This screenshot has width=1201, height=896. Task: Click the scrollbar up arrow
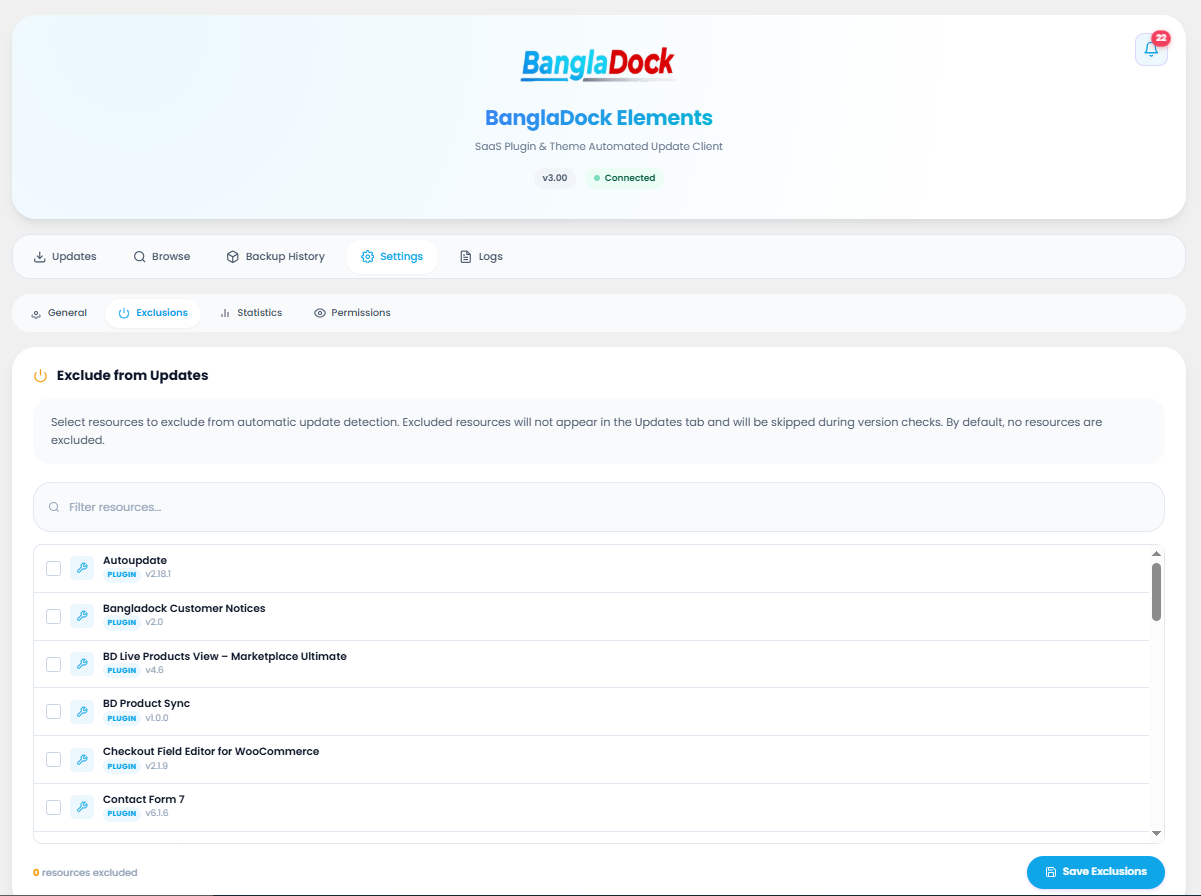[1156, 553]
